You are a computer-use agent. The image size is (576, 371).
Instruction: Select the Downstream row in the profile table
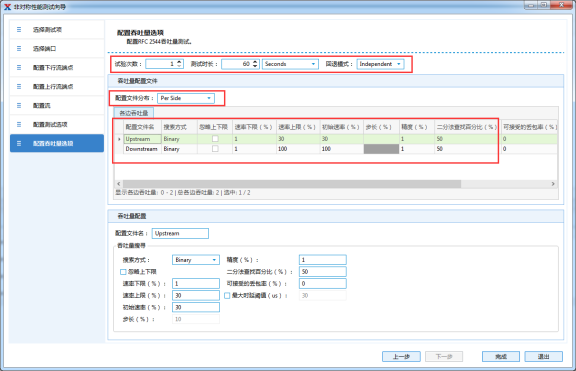tap(335, 149)
